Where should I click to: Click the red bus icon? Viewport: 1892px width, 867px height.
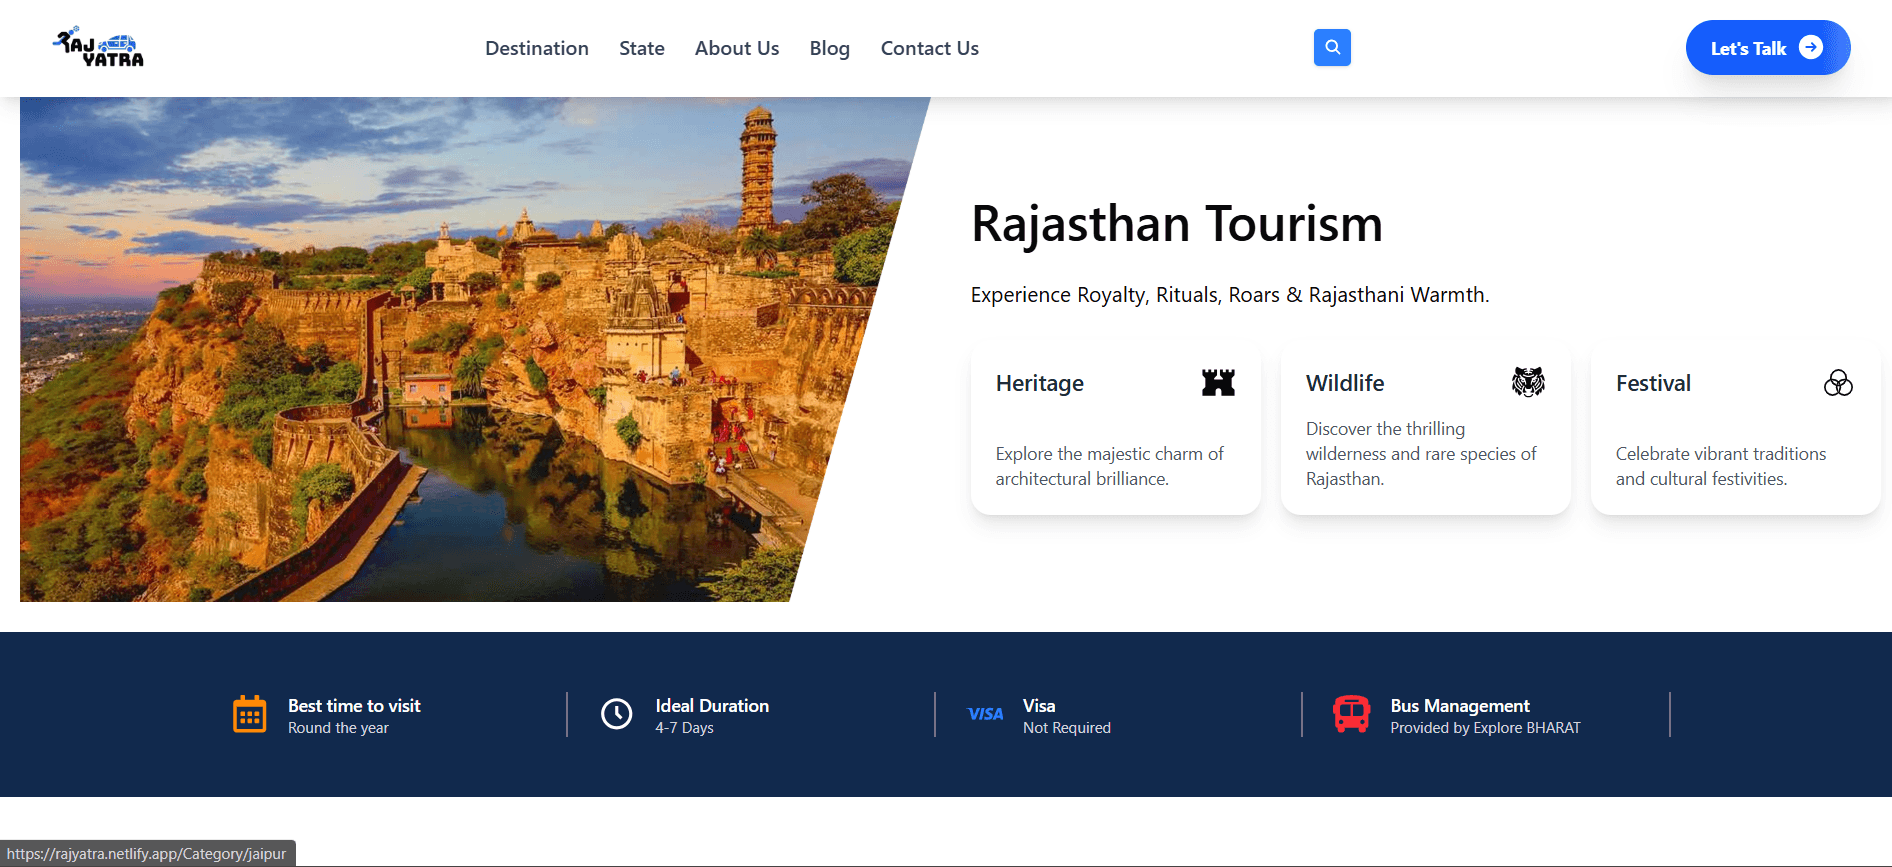tap(1351, 714)
